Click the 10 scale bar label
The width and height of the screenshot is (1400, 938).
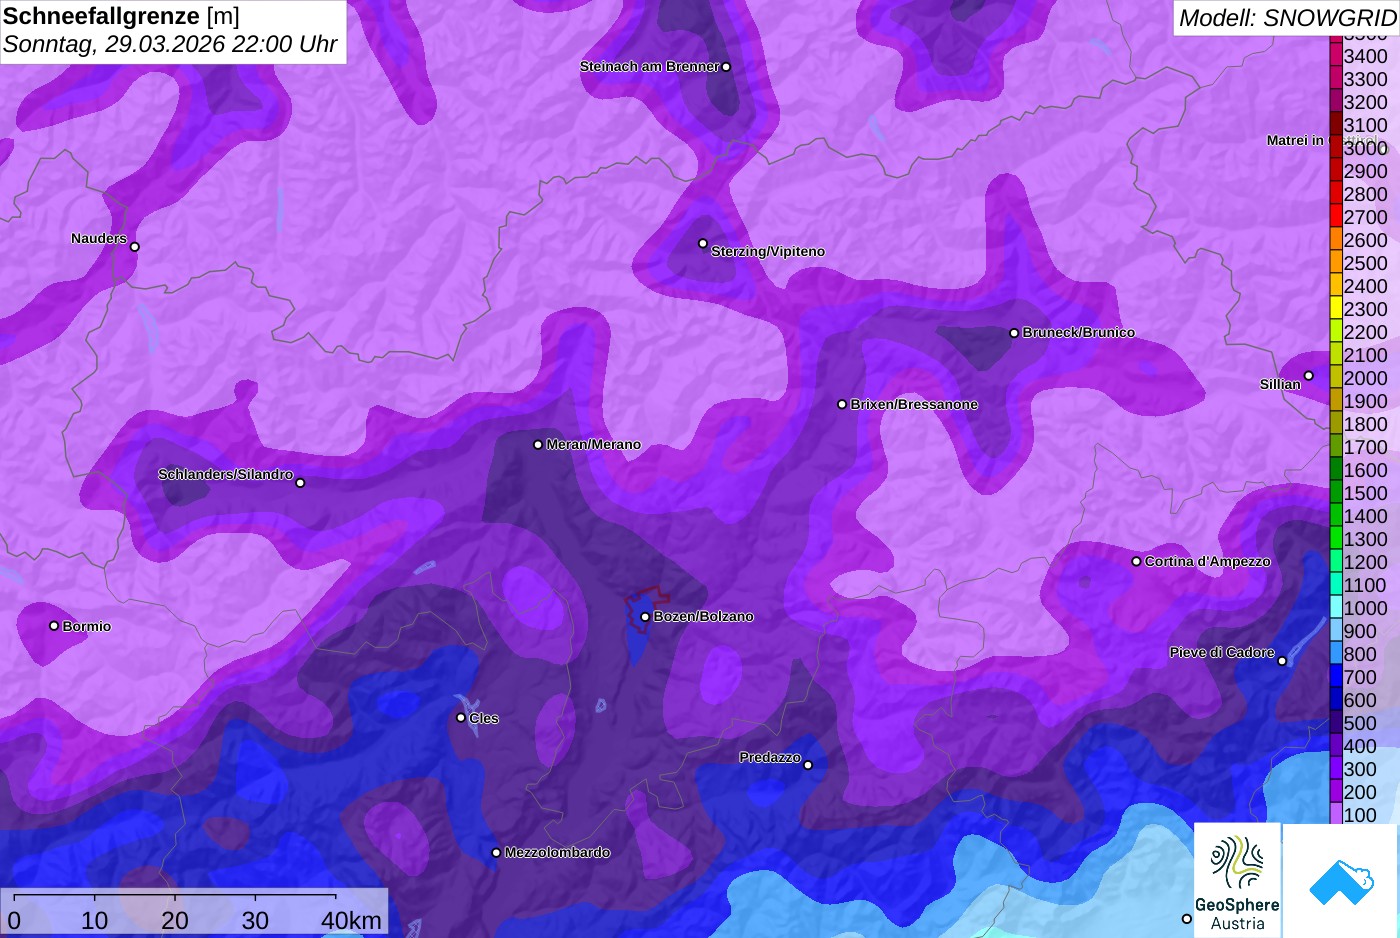(x=95, y=921)
